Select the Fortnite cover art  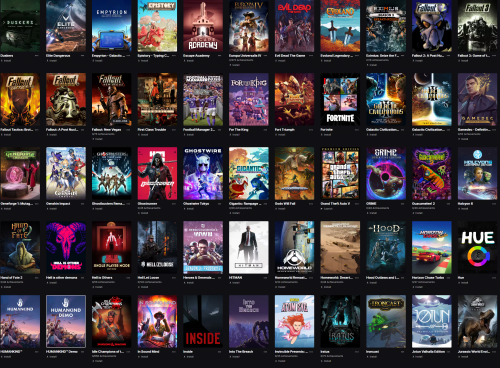pos(340,99)
